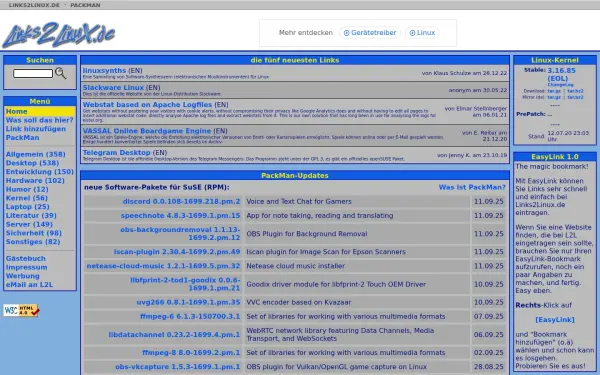The image size is (600, 375).
Task: Select Home in the menu
Action: click(16, 111)
